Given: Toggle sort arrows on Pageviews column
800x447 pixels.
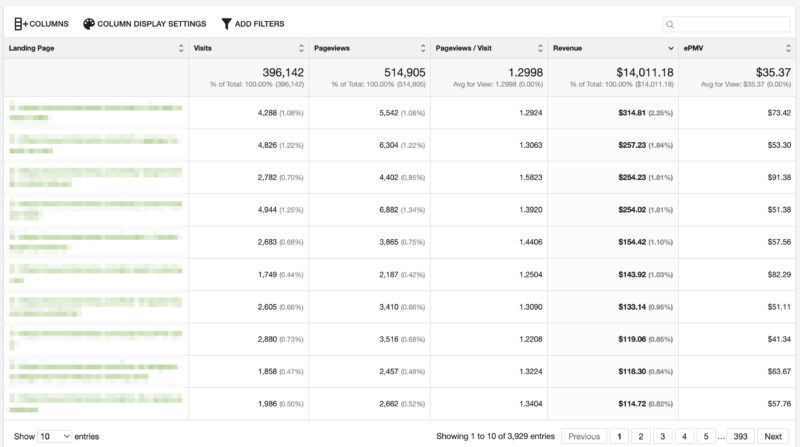Looking at the screenshot, I should click(421, 47).
